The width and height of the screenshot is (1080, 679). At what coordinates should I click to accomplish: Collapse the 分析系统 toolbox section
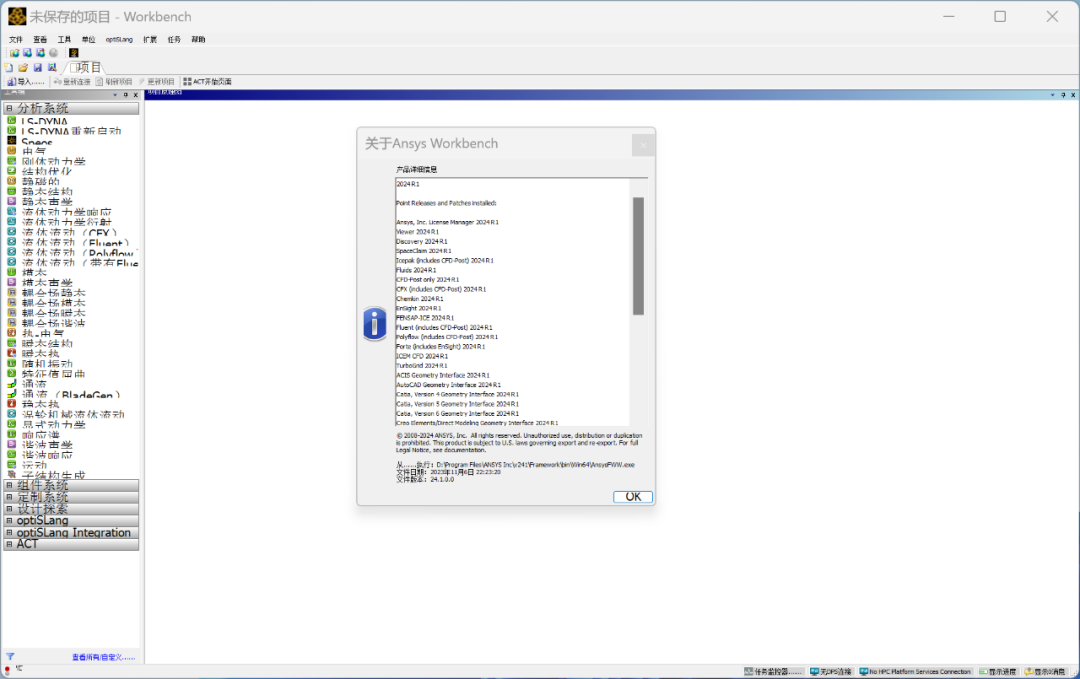pos(9,109)
